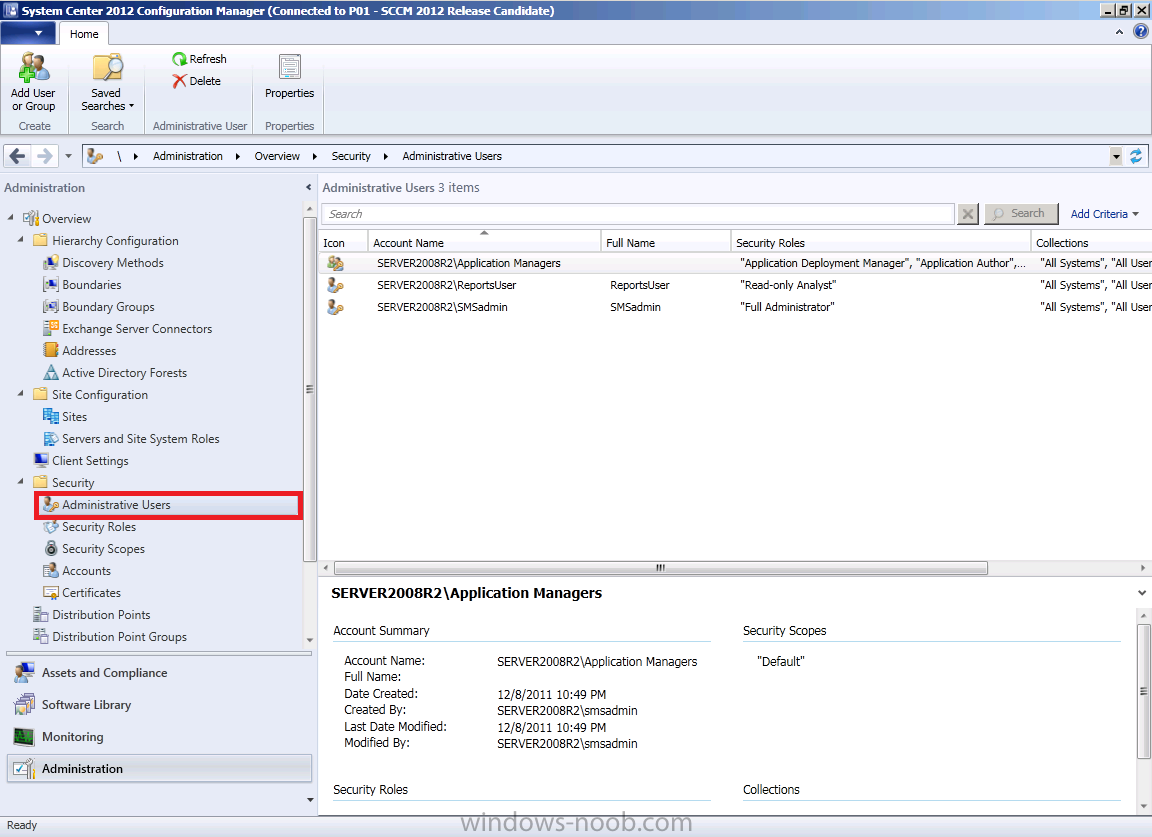Open the navigation history dropdown arrow
This screenshot has height=837, width=1152.
68,156
